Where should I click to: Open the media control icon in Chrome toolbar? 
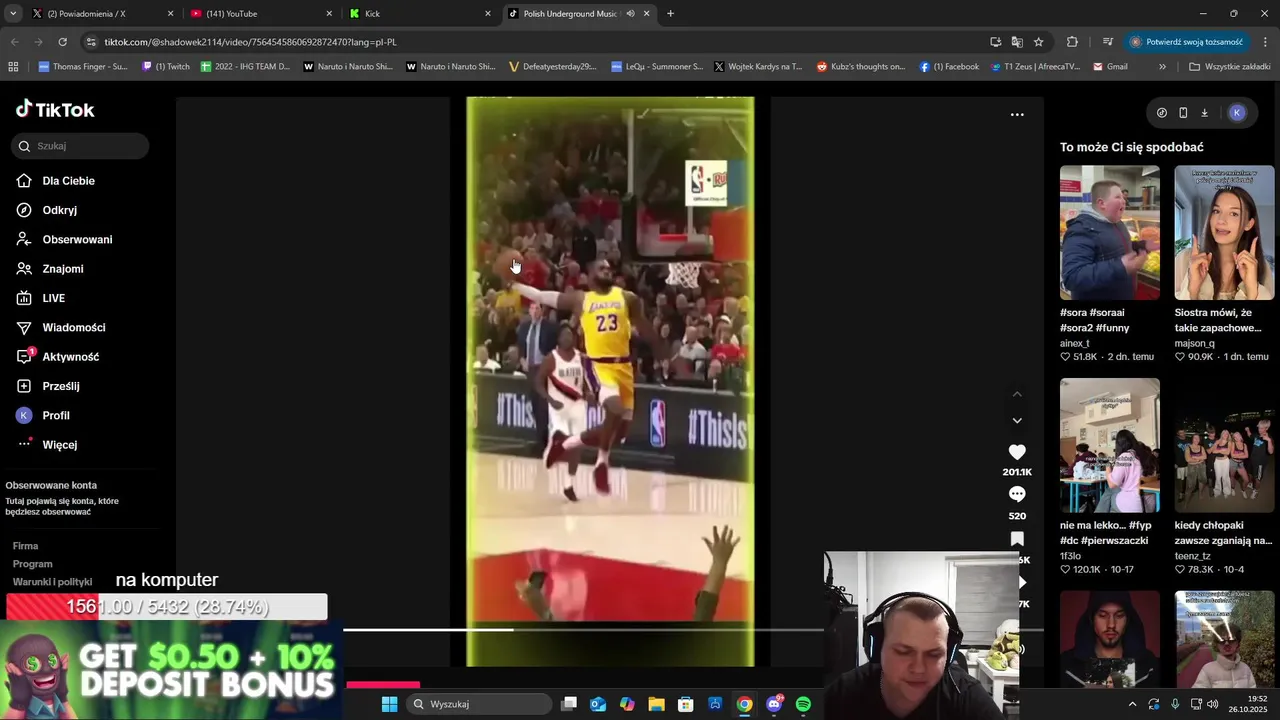coord(1108,42)
